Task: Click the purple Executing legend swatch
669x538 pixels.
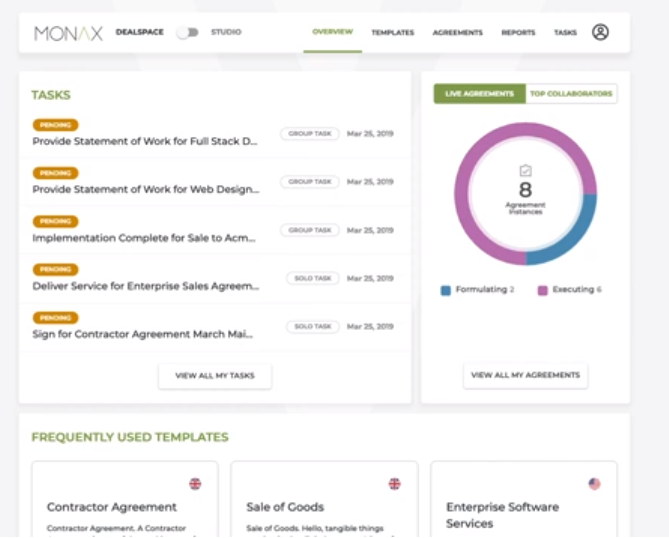Action: [x=543, y=290]
